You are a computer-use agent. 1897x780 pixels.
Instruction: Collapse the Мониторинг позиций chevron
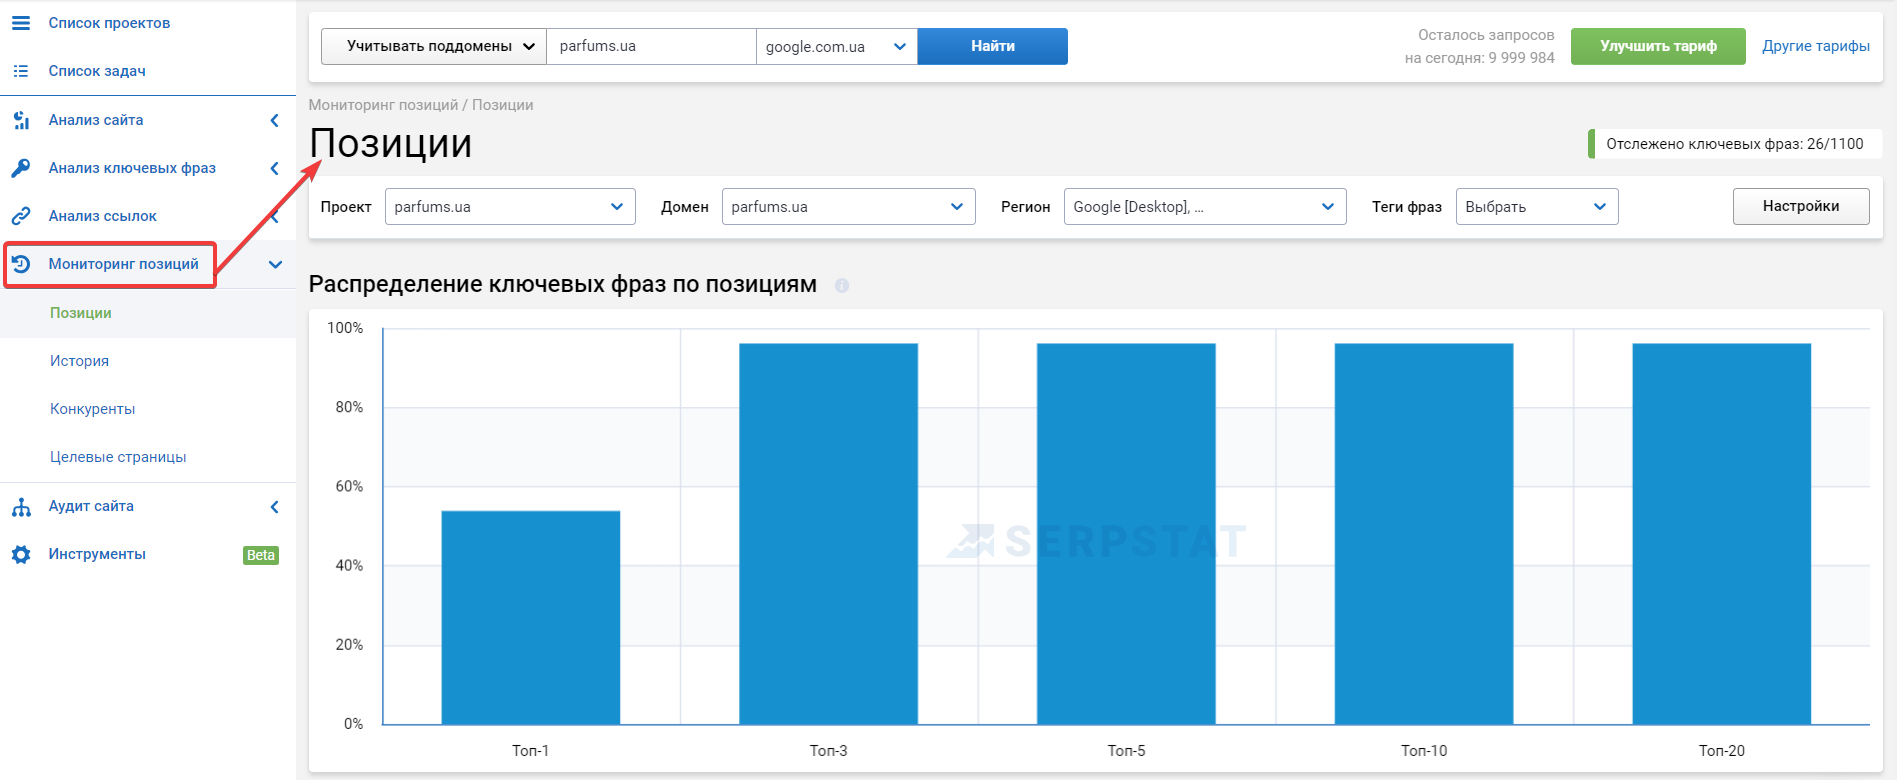coord(276,265)
